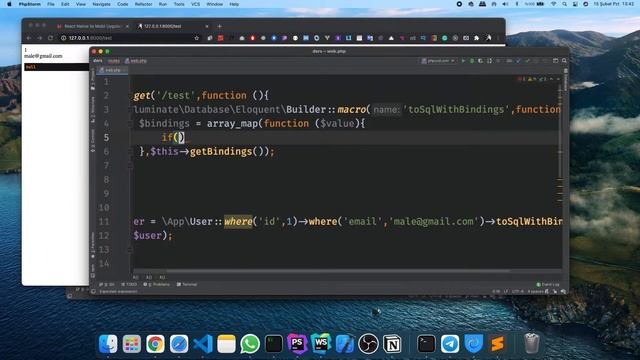Click the Debug bug icon in PhpStorm toolbar
The height and width of the screenshot is (360, 640).
(472, 61)
